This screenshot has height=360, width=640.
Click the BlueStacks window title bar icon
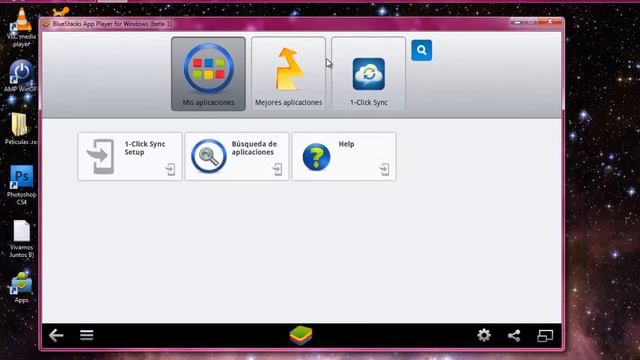(46, 24)
